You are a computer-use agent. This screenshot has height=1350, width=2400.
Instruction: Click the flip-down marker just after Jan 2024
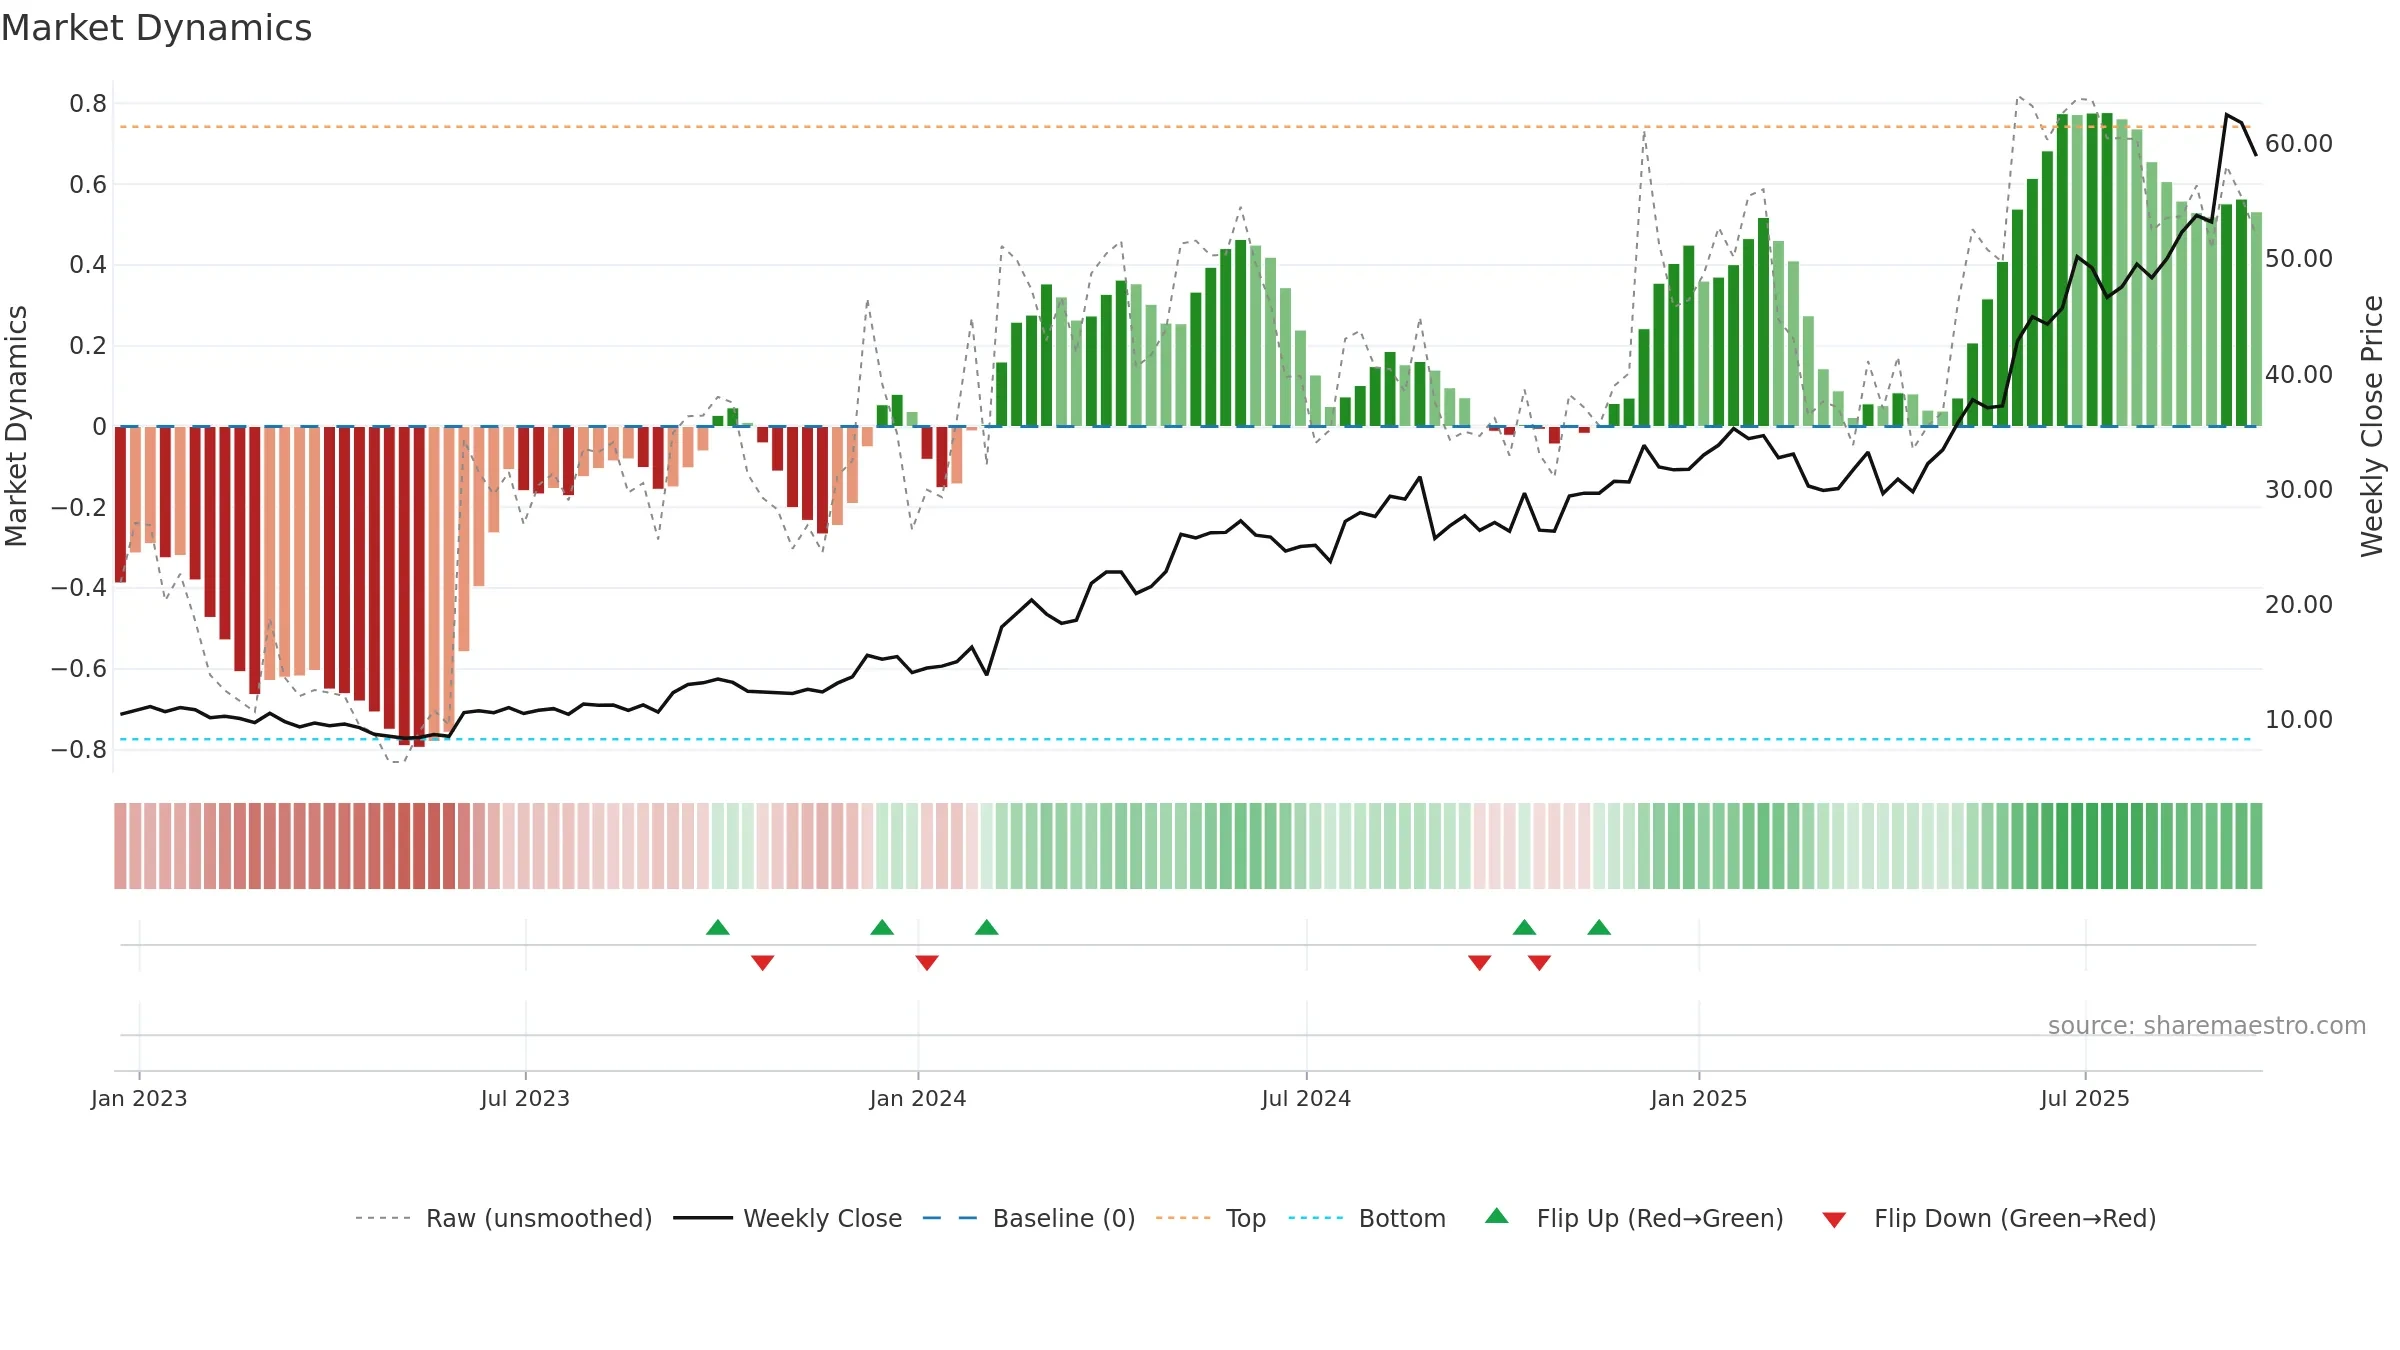(x=927, y=962)
